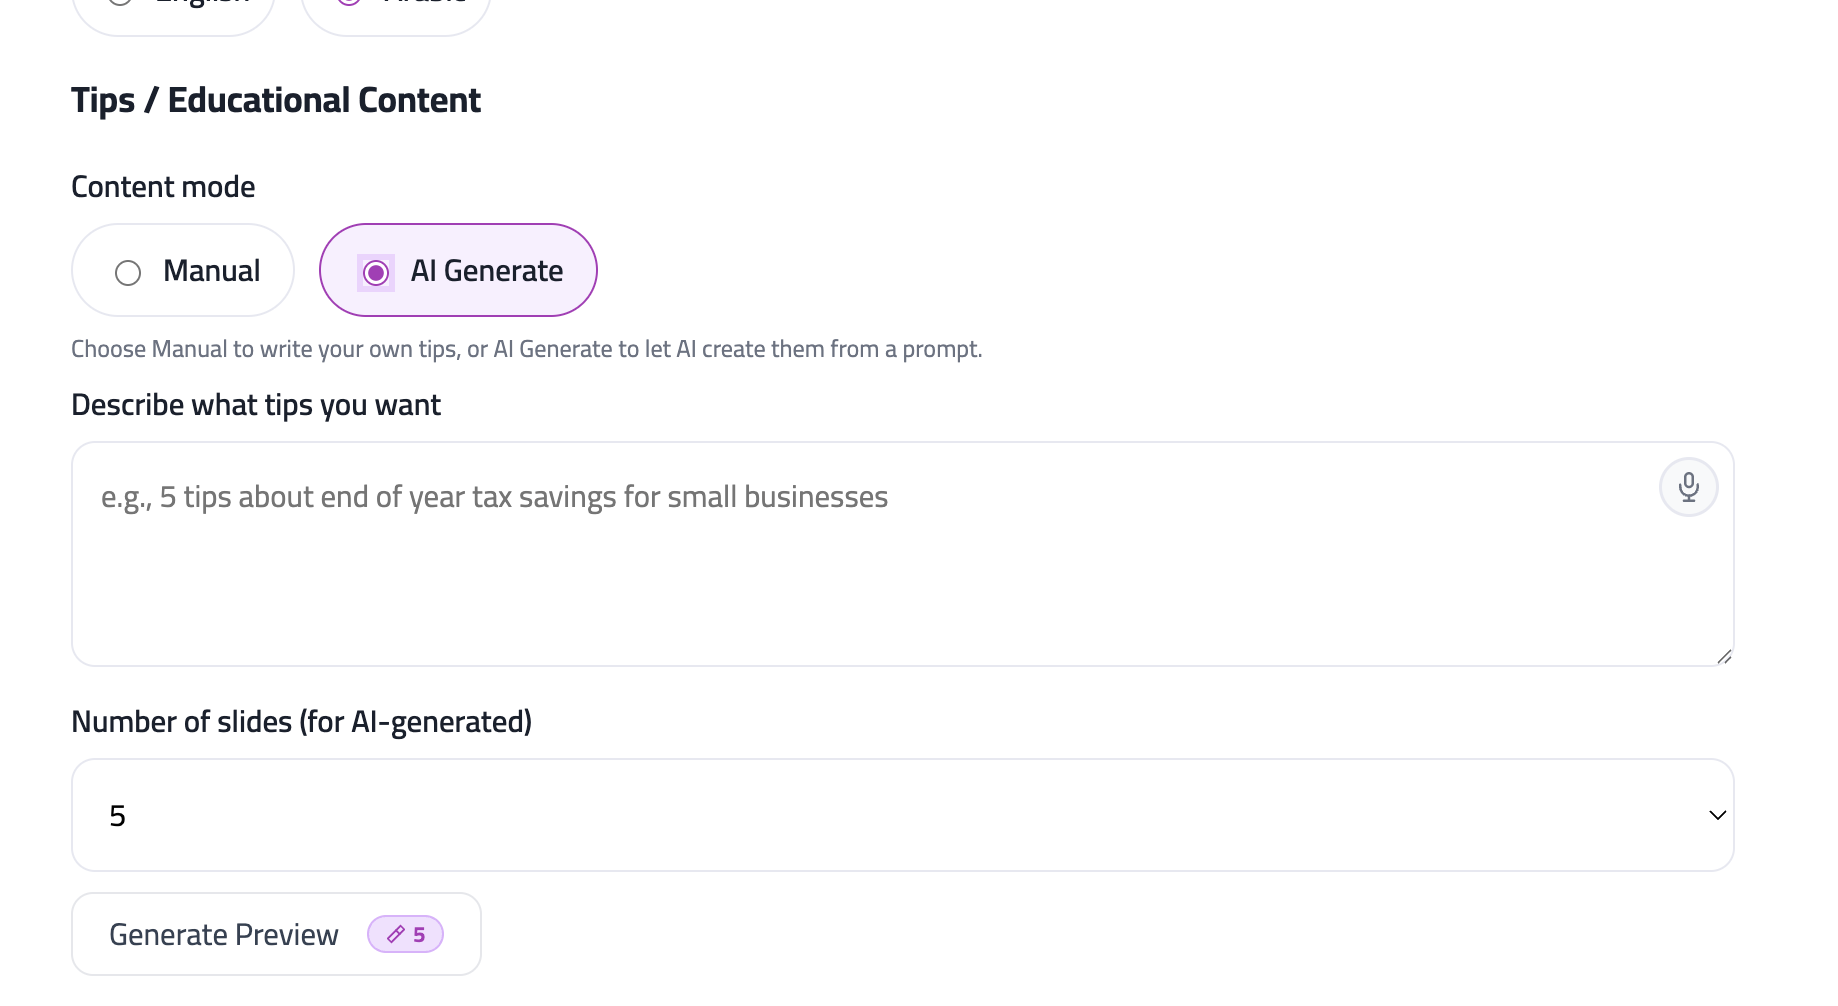Select the AI Generate pill option
The width and height of the screenshot is (1838, 1006).
click(x=457, y=271)
